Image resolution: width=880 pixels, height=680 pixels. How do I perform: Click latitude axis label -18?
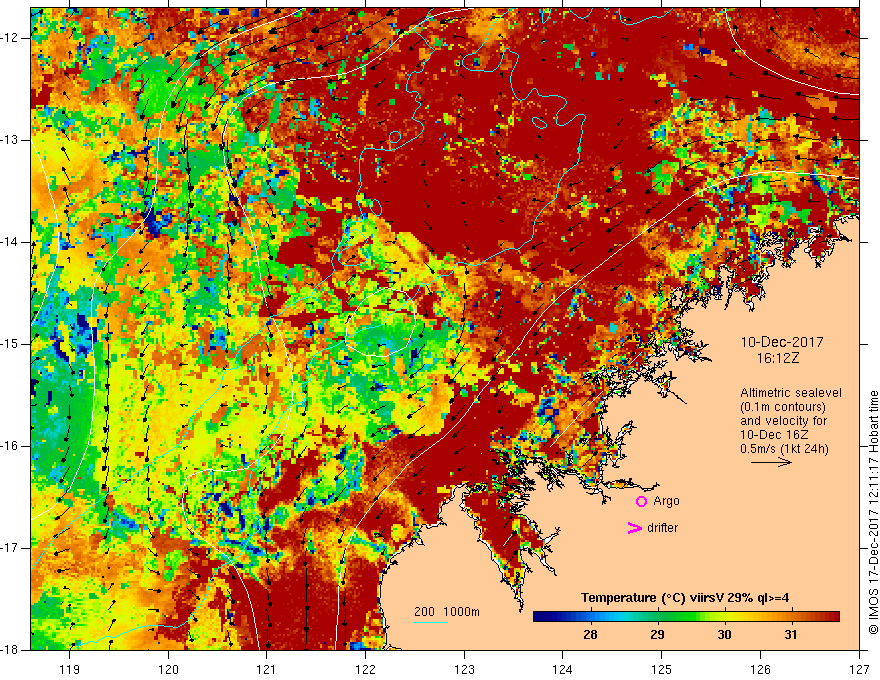click(x=10, y=650)
